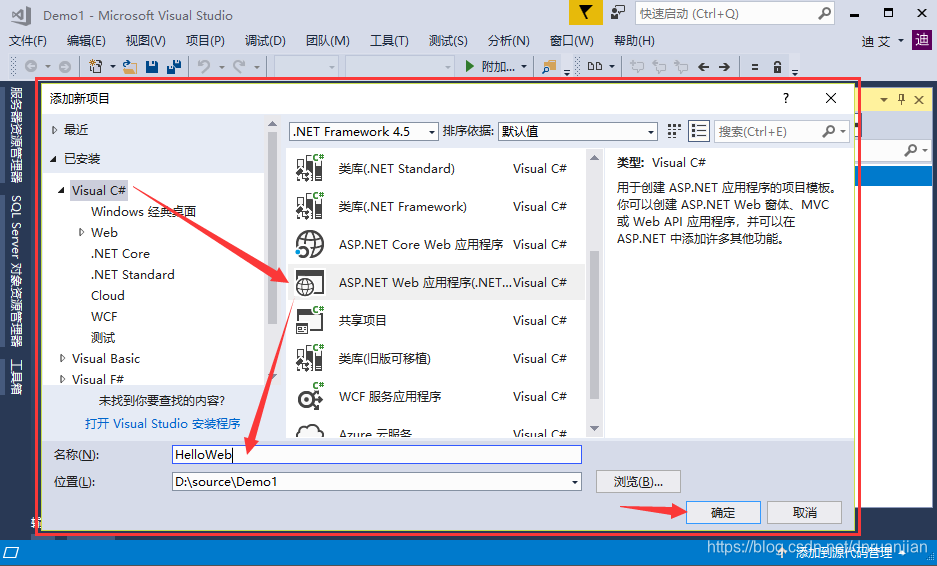937x566 pixels.
Task: Open the location path dropdown arrow
Action: [x=574, y=482]
